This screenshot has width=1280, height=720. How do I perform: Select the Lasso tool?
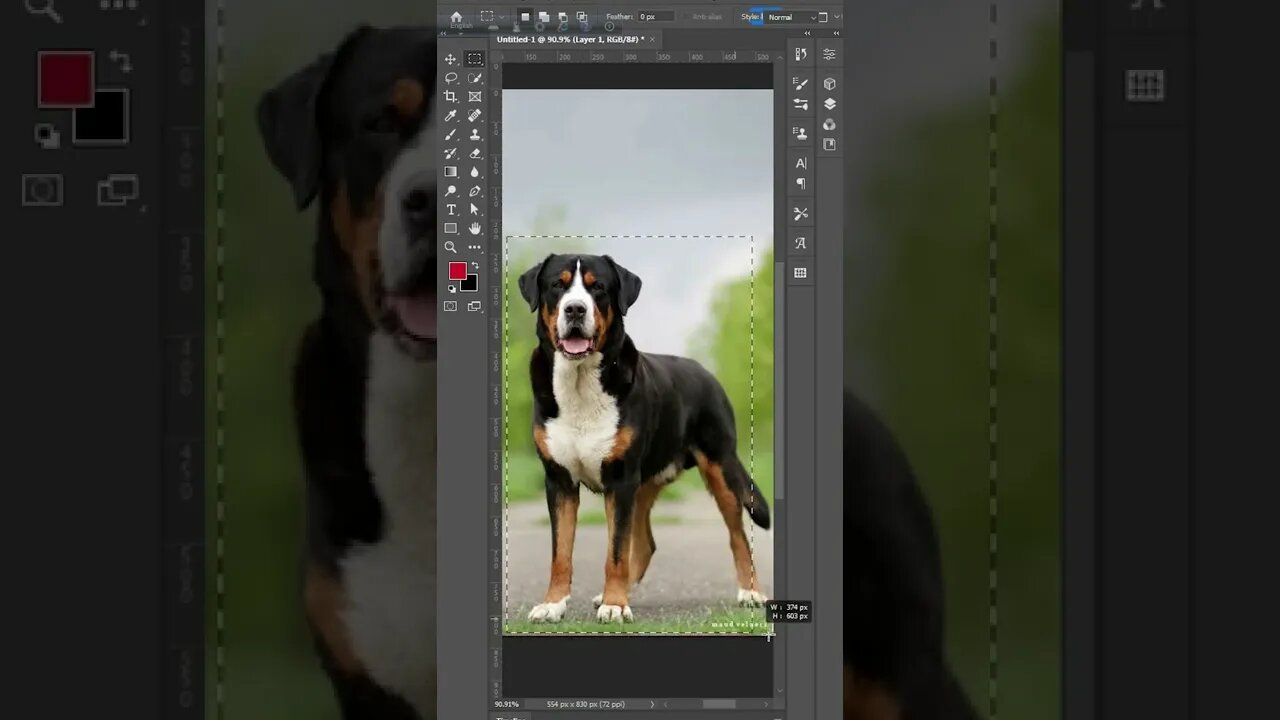[451, 78]
